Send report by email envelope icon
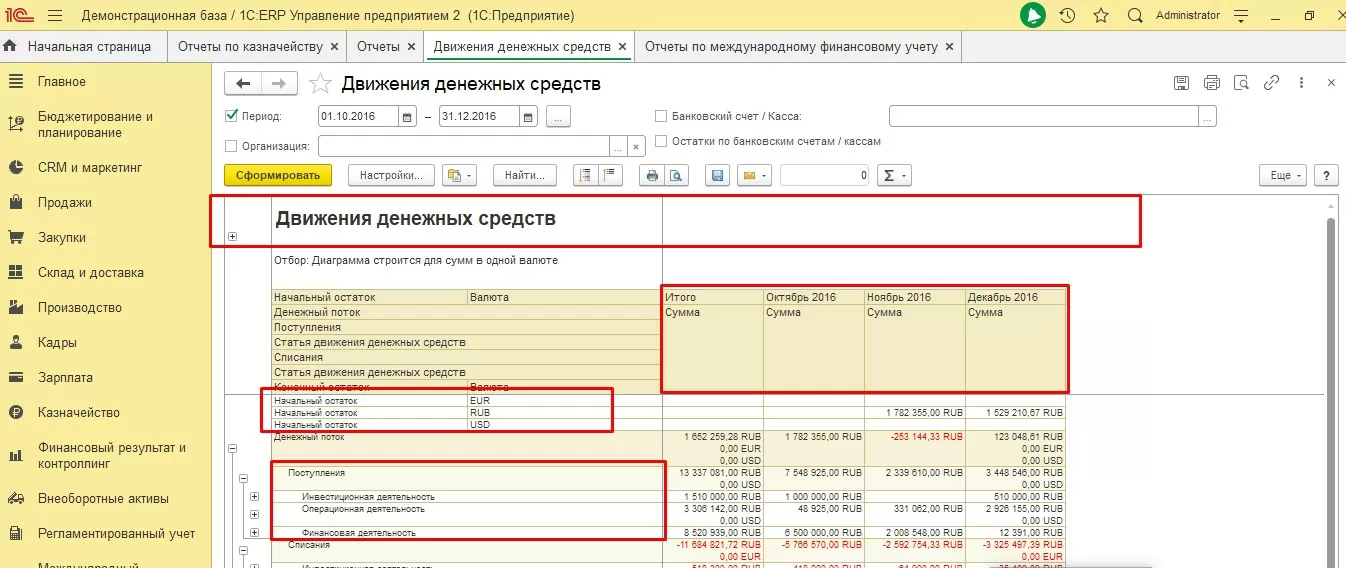 pyautogui.click(x=754, y=175)
